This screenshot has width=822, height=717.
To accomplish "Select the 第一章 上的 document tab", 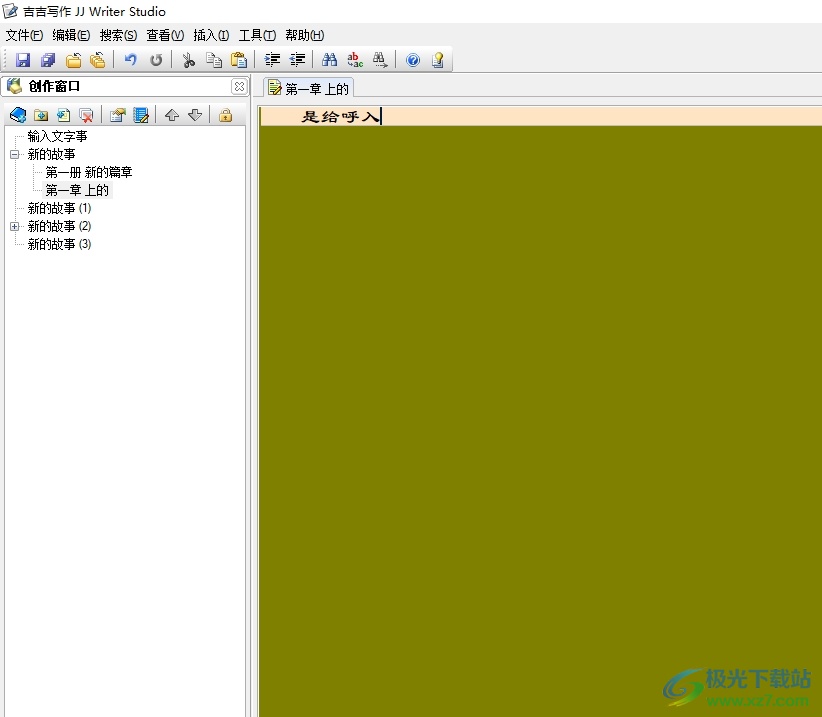I will pos(308,88).
